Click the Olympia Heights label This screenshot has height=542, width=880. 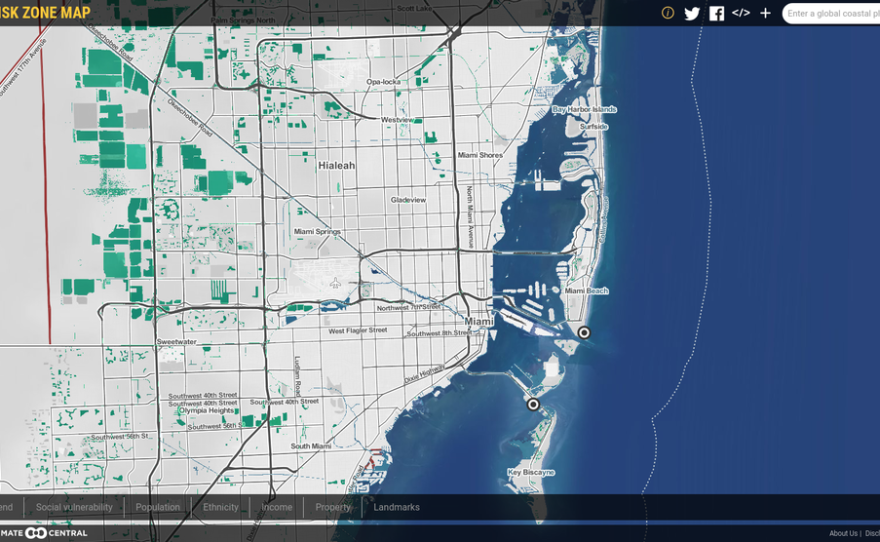(207, 411)
